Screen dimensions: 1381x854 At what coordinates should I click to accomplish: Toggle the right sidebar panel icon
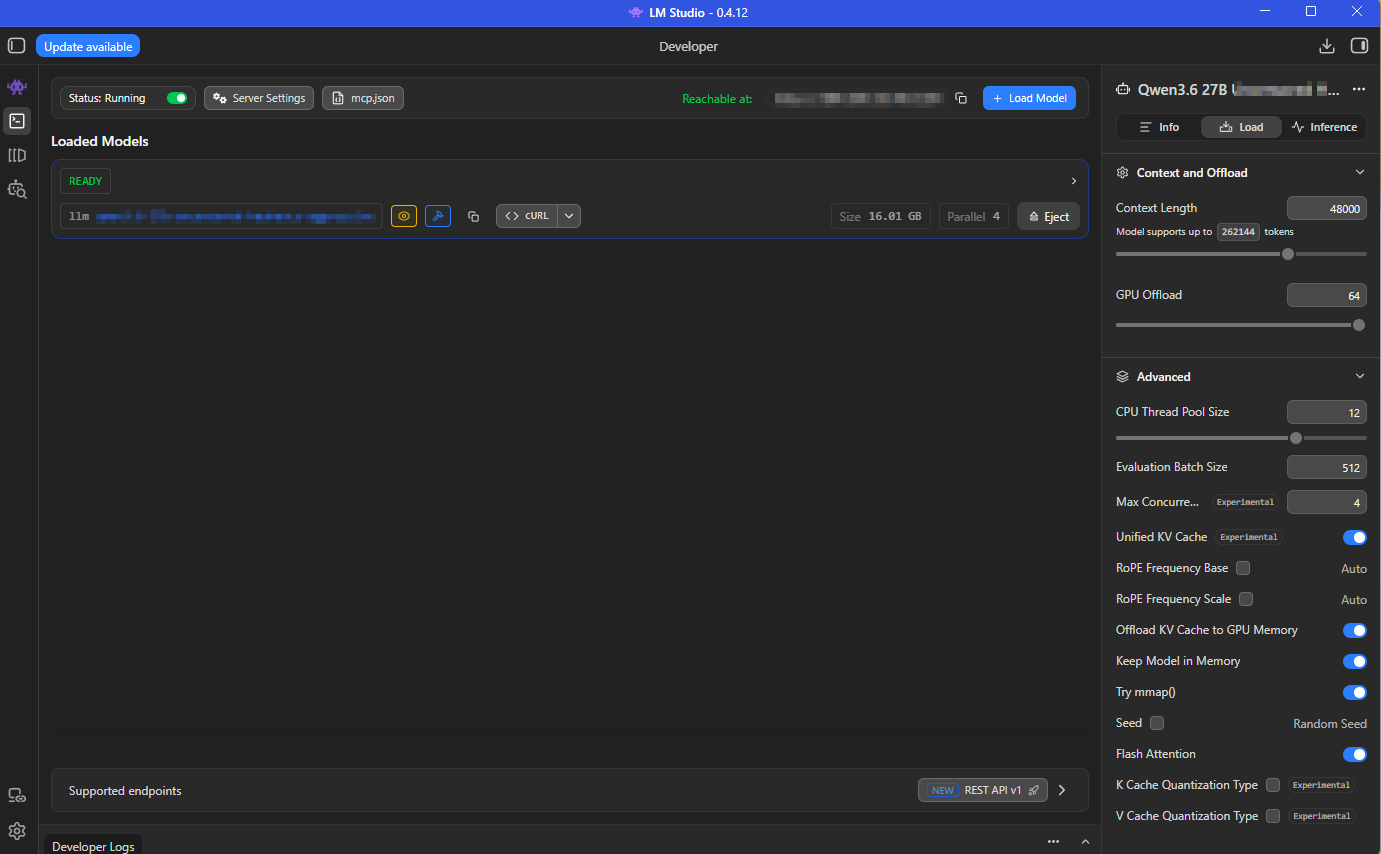click(1359, 46)
